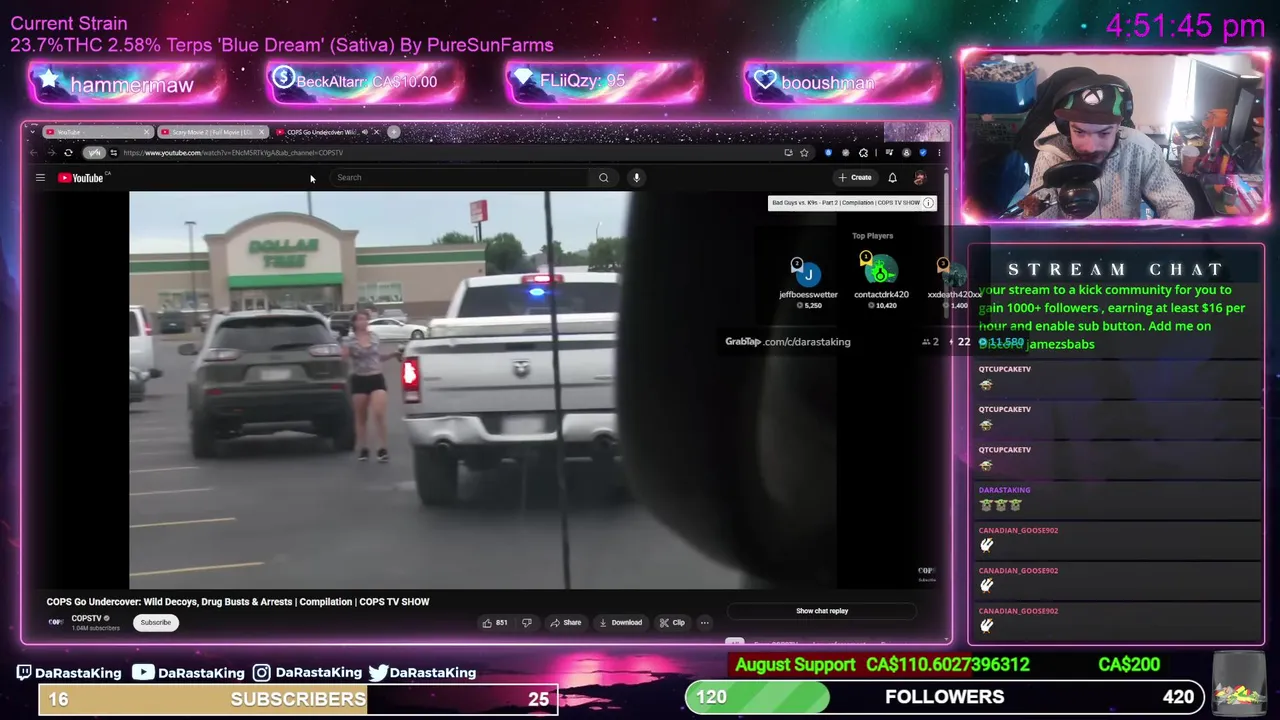
Task: Start voice search with the microphone icon
Action: [636, 178]
